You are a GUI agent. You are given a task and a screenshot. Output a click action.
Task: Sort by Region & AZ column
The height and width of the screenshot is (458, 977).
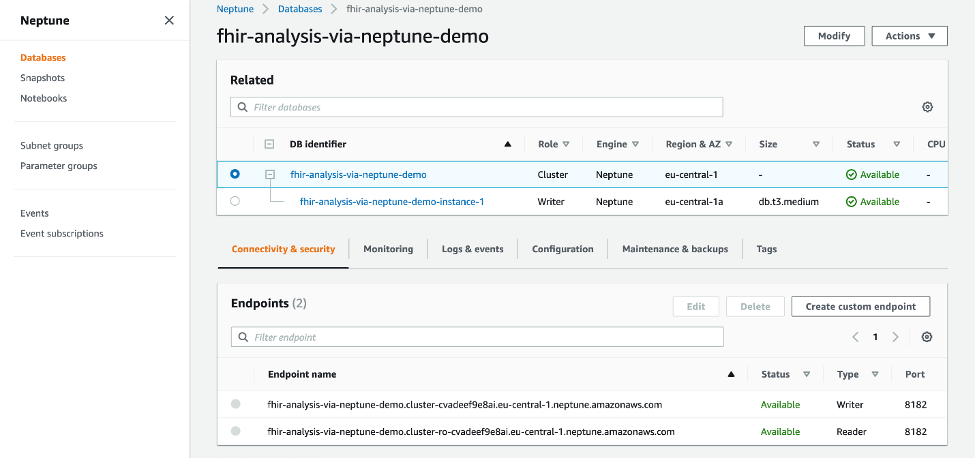[x=728, y=145]
